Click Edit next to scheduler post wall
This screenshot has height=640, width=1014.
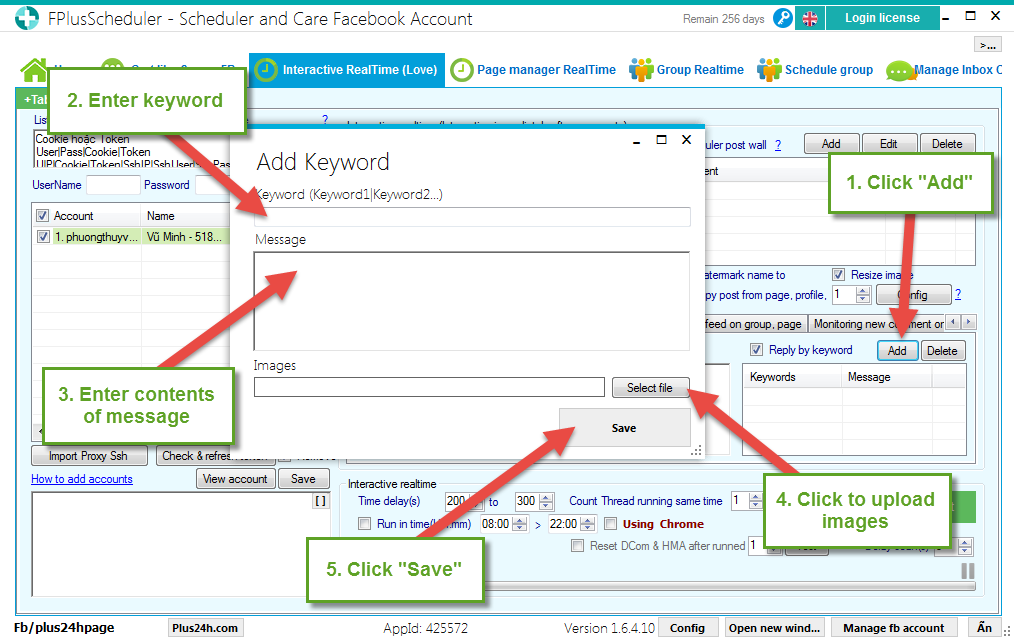tap(889, 144)
